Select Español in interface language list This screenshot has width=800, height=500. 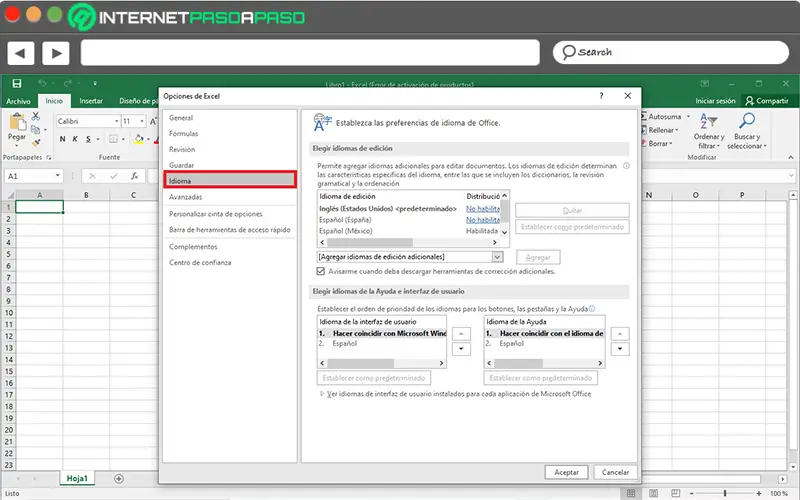tap(344, 344)
